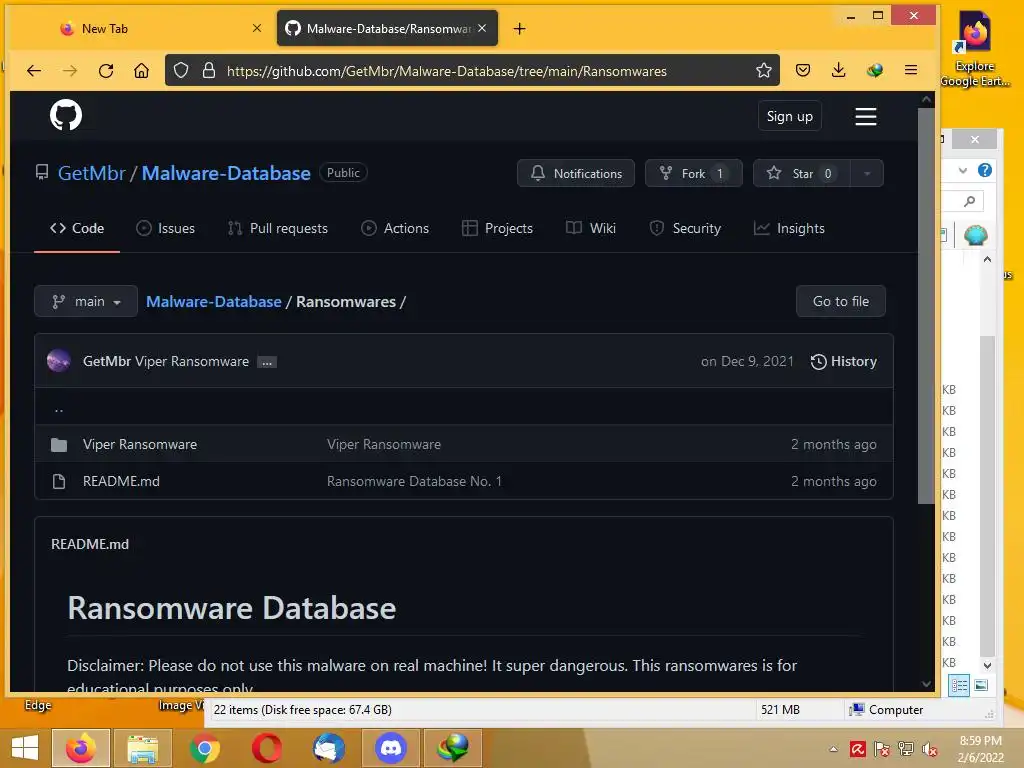Click the Explorer window search magnifier

(x=969, y=201)
